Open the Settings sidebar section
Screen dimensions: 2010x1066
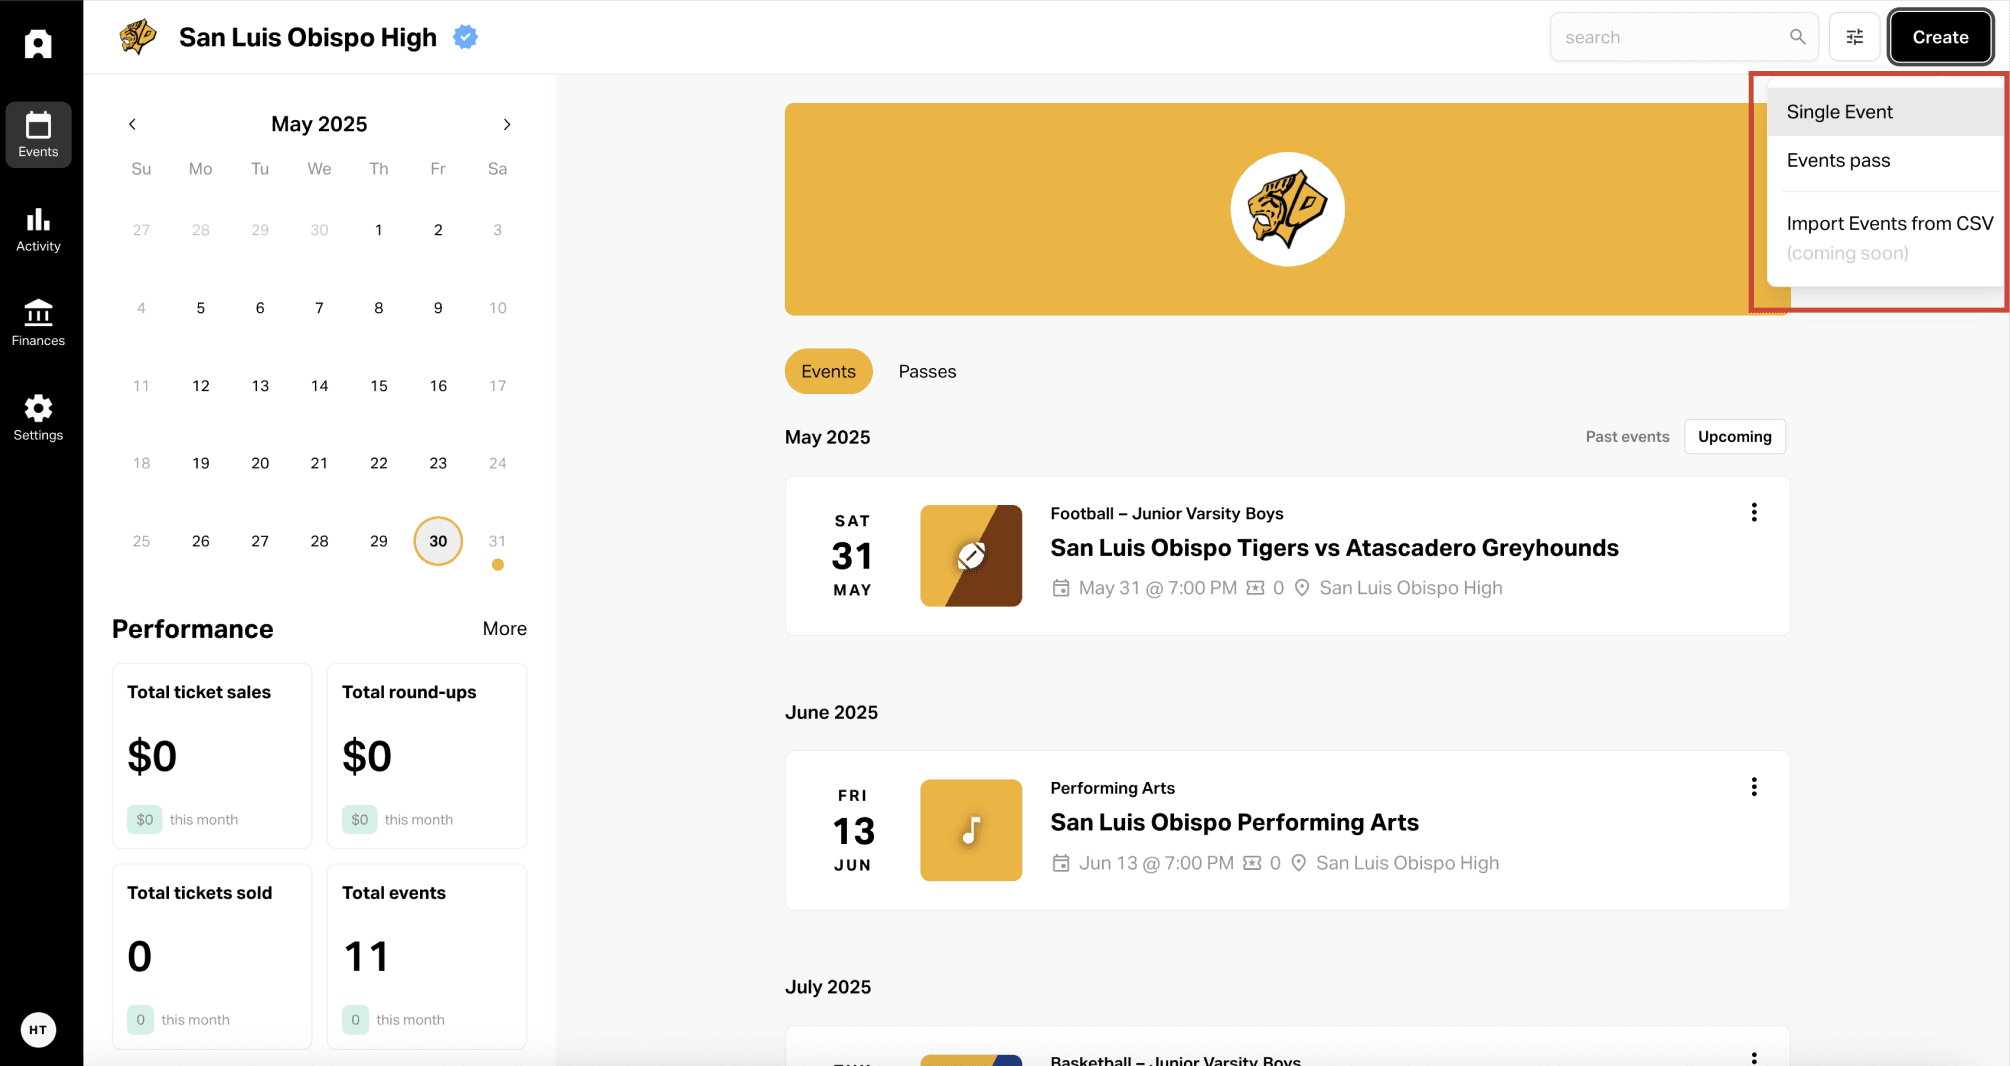point(38,418)
